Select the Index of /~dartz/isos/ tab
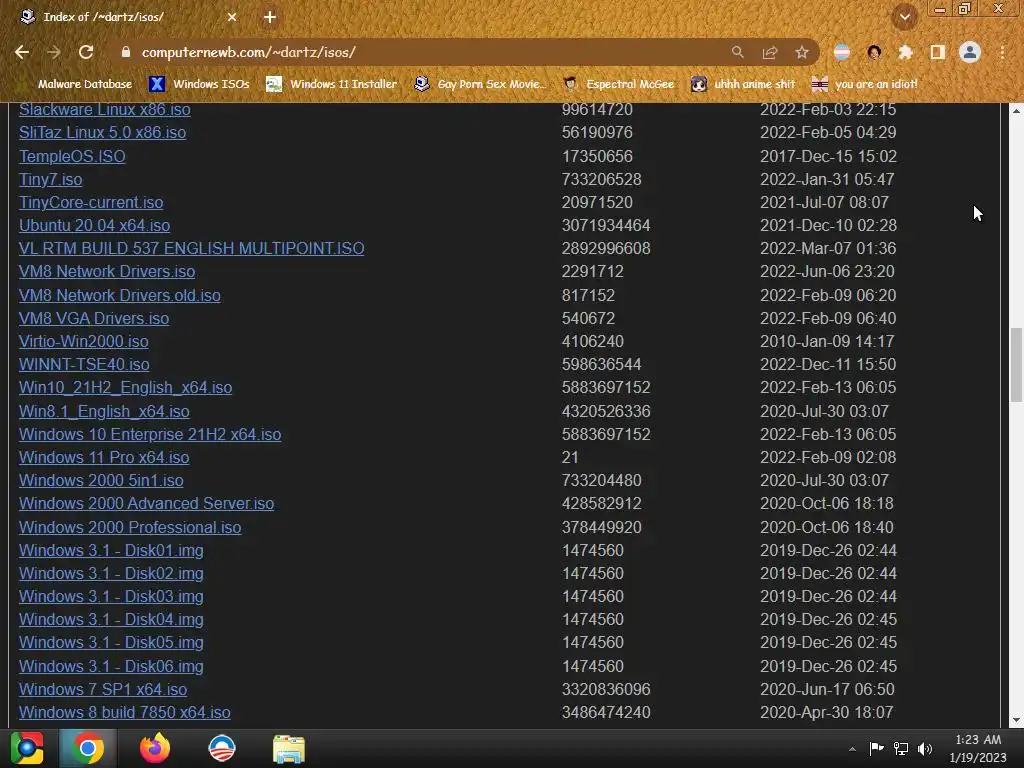 [127, 17]
